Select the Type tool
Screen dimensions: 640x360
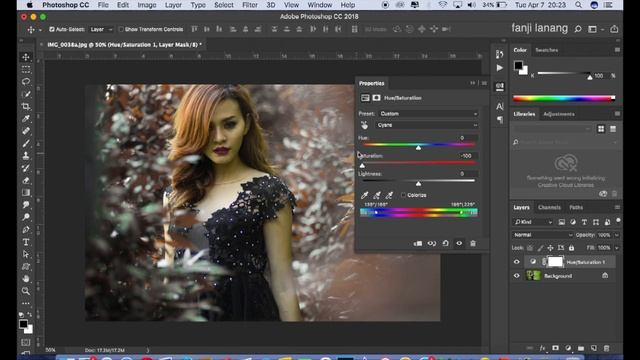26,242
